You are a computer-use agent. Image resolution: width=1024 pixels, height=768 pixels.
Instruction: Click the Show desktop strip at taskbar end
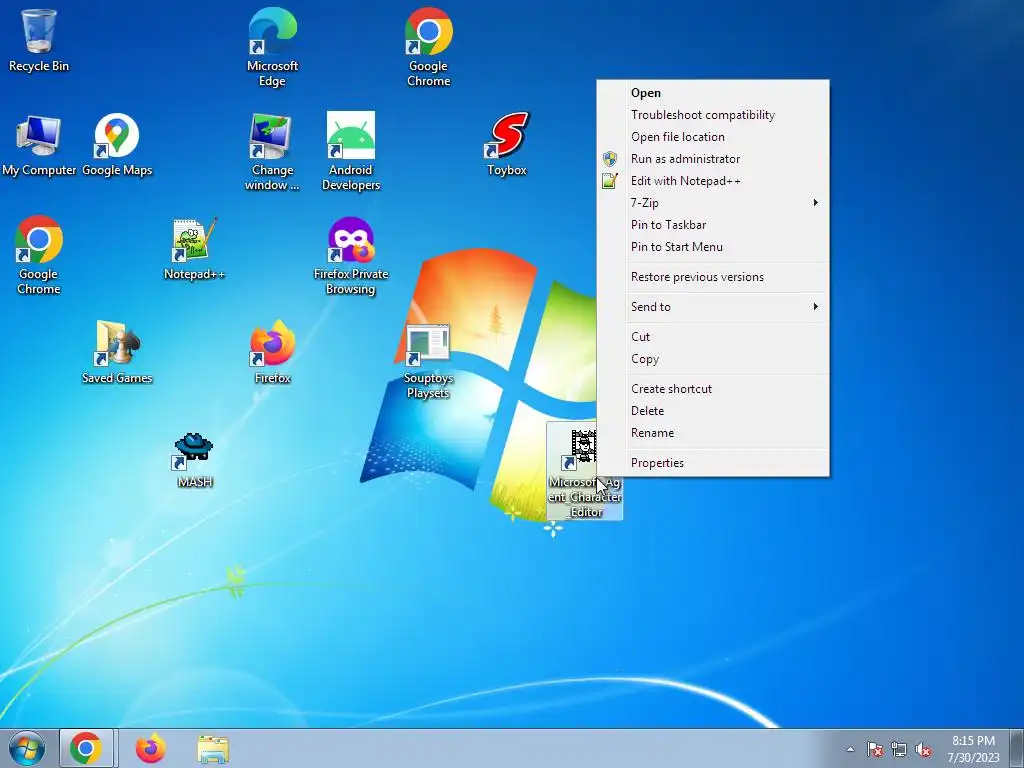tap(1017, 748)
